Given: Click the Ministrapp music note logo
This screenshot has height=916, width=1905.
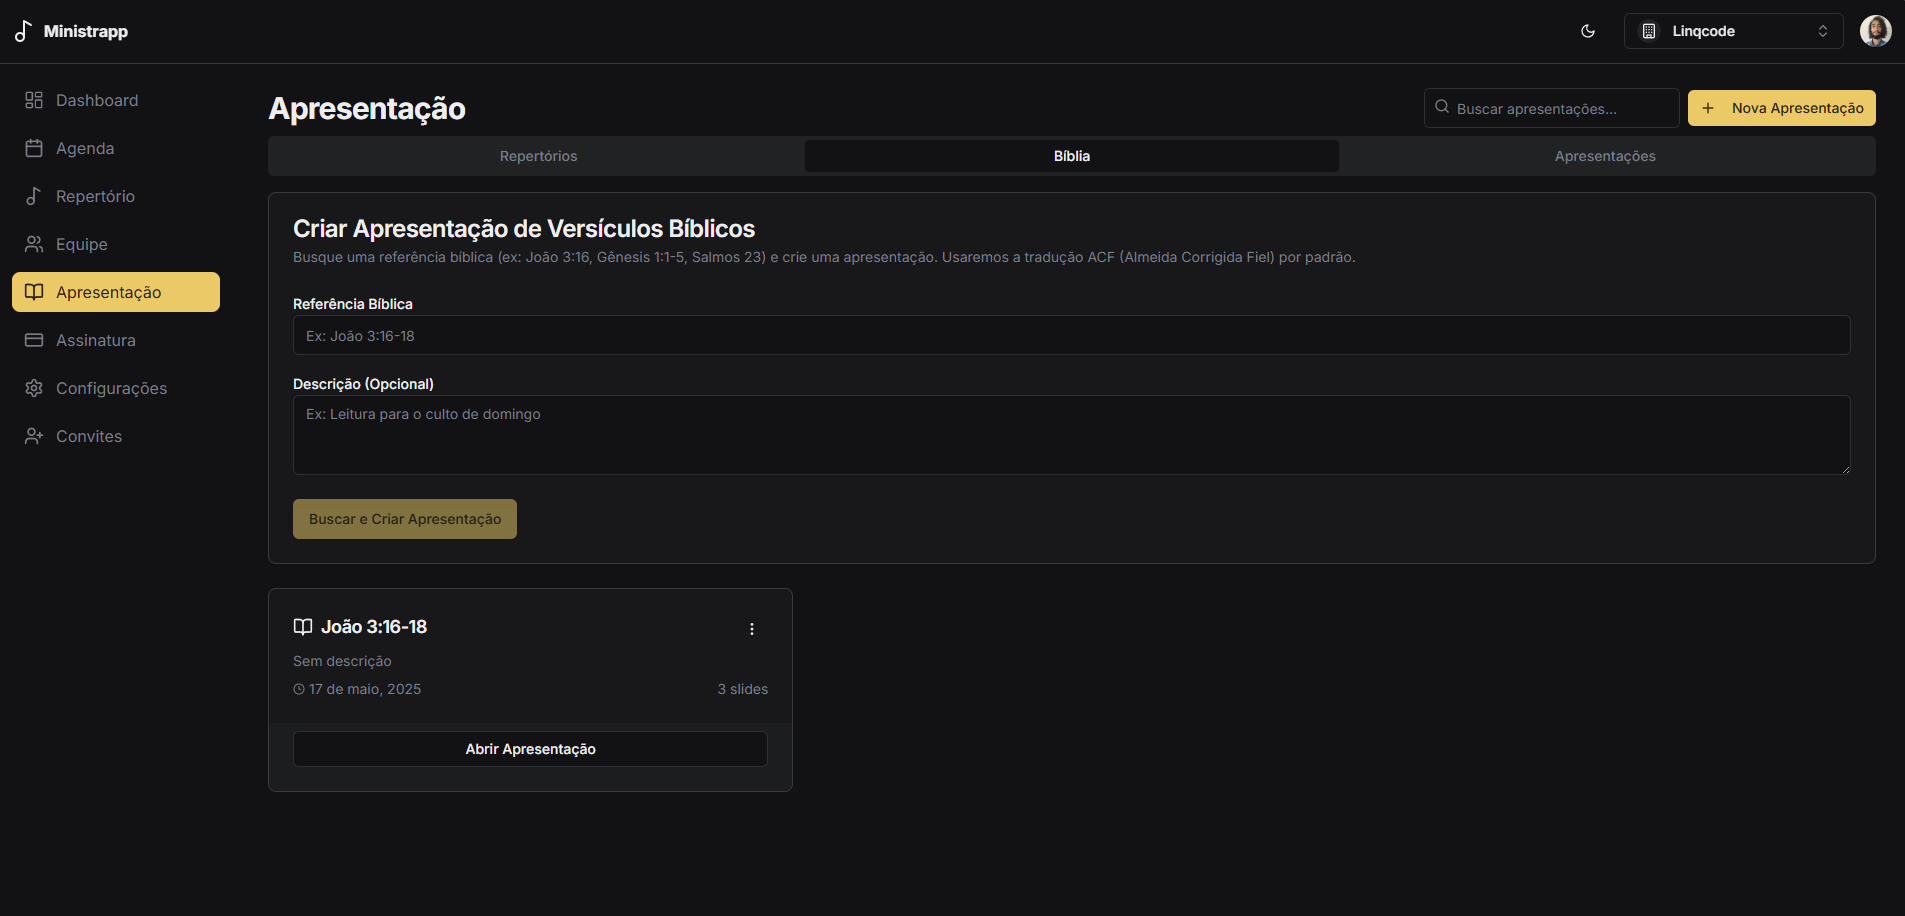Looking at the screenshot, I should [x=23, y=31].
